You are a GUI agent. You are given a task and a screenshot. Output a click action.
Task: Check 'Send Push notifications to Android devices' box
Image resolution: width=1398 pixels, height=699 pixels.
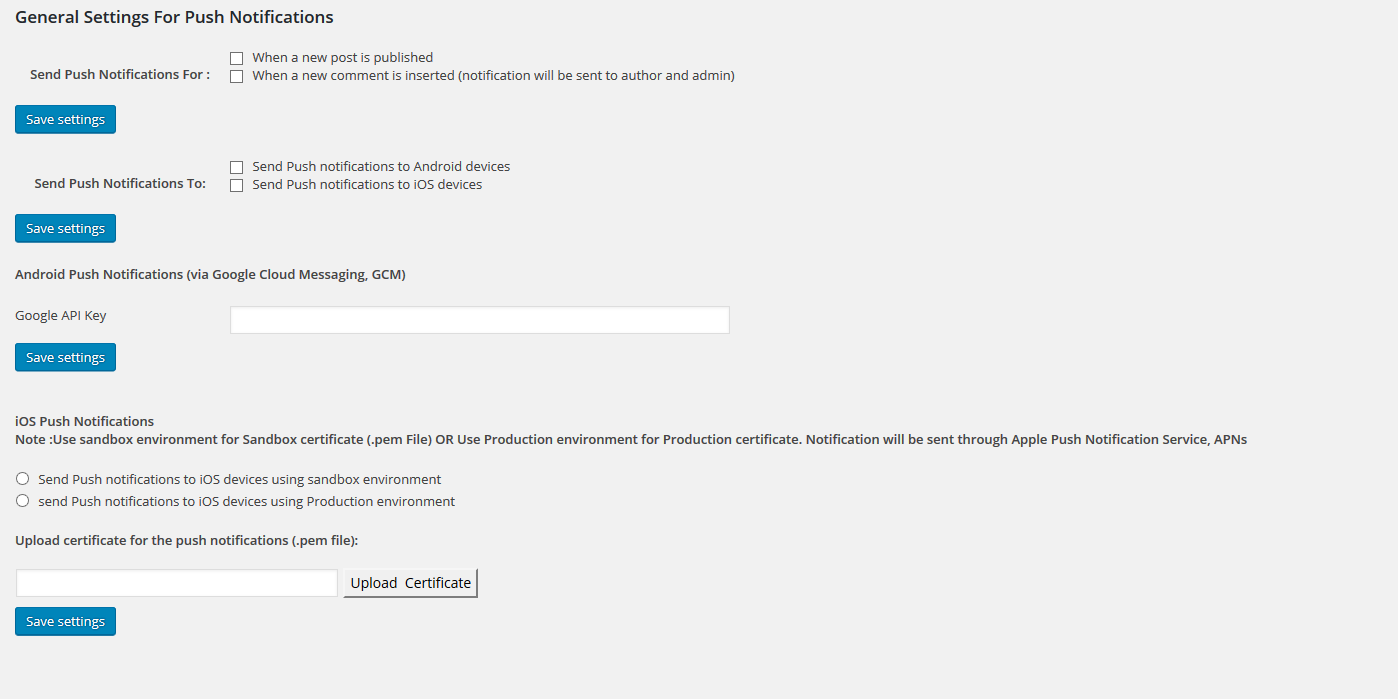point(237,167)
